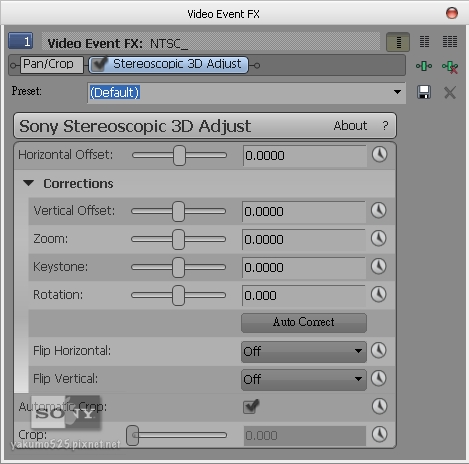Screen dimensions: 469x464
Task: Click the Flip Horizontal animate clock icon
Action: click(379, 351)
